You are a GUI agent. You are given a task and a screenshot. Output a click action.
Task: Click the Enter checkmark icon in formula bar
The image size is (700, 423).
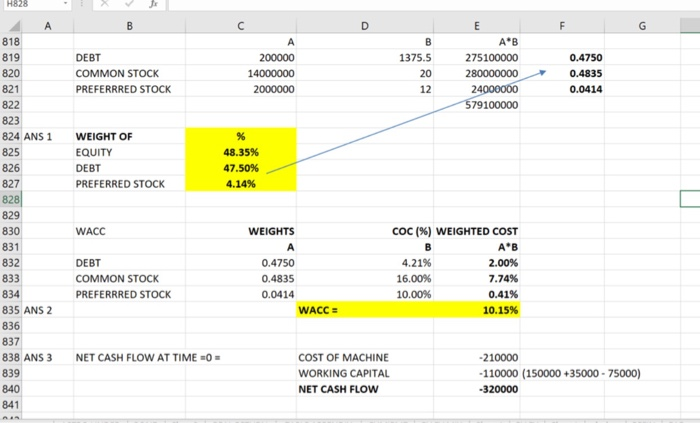click(x=129, y=4)
